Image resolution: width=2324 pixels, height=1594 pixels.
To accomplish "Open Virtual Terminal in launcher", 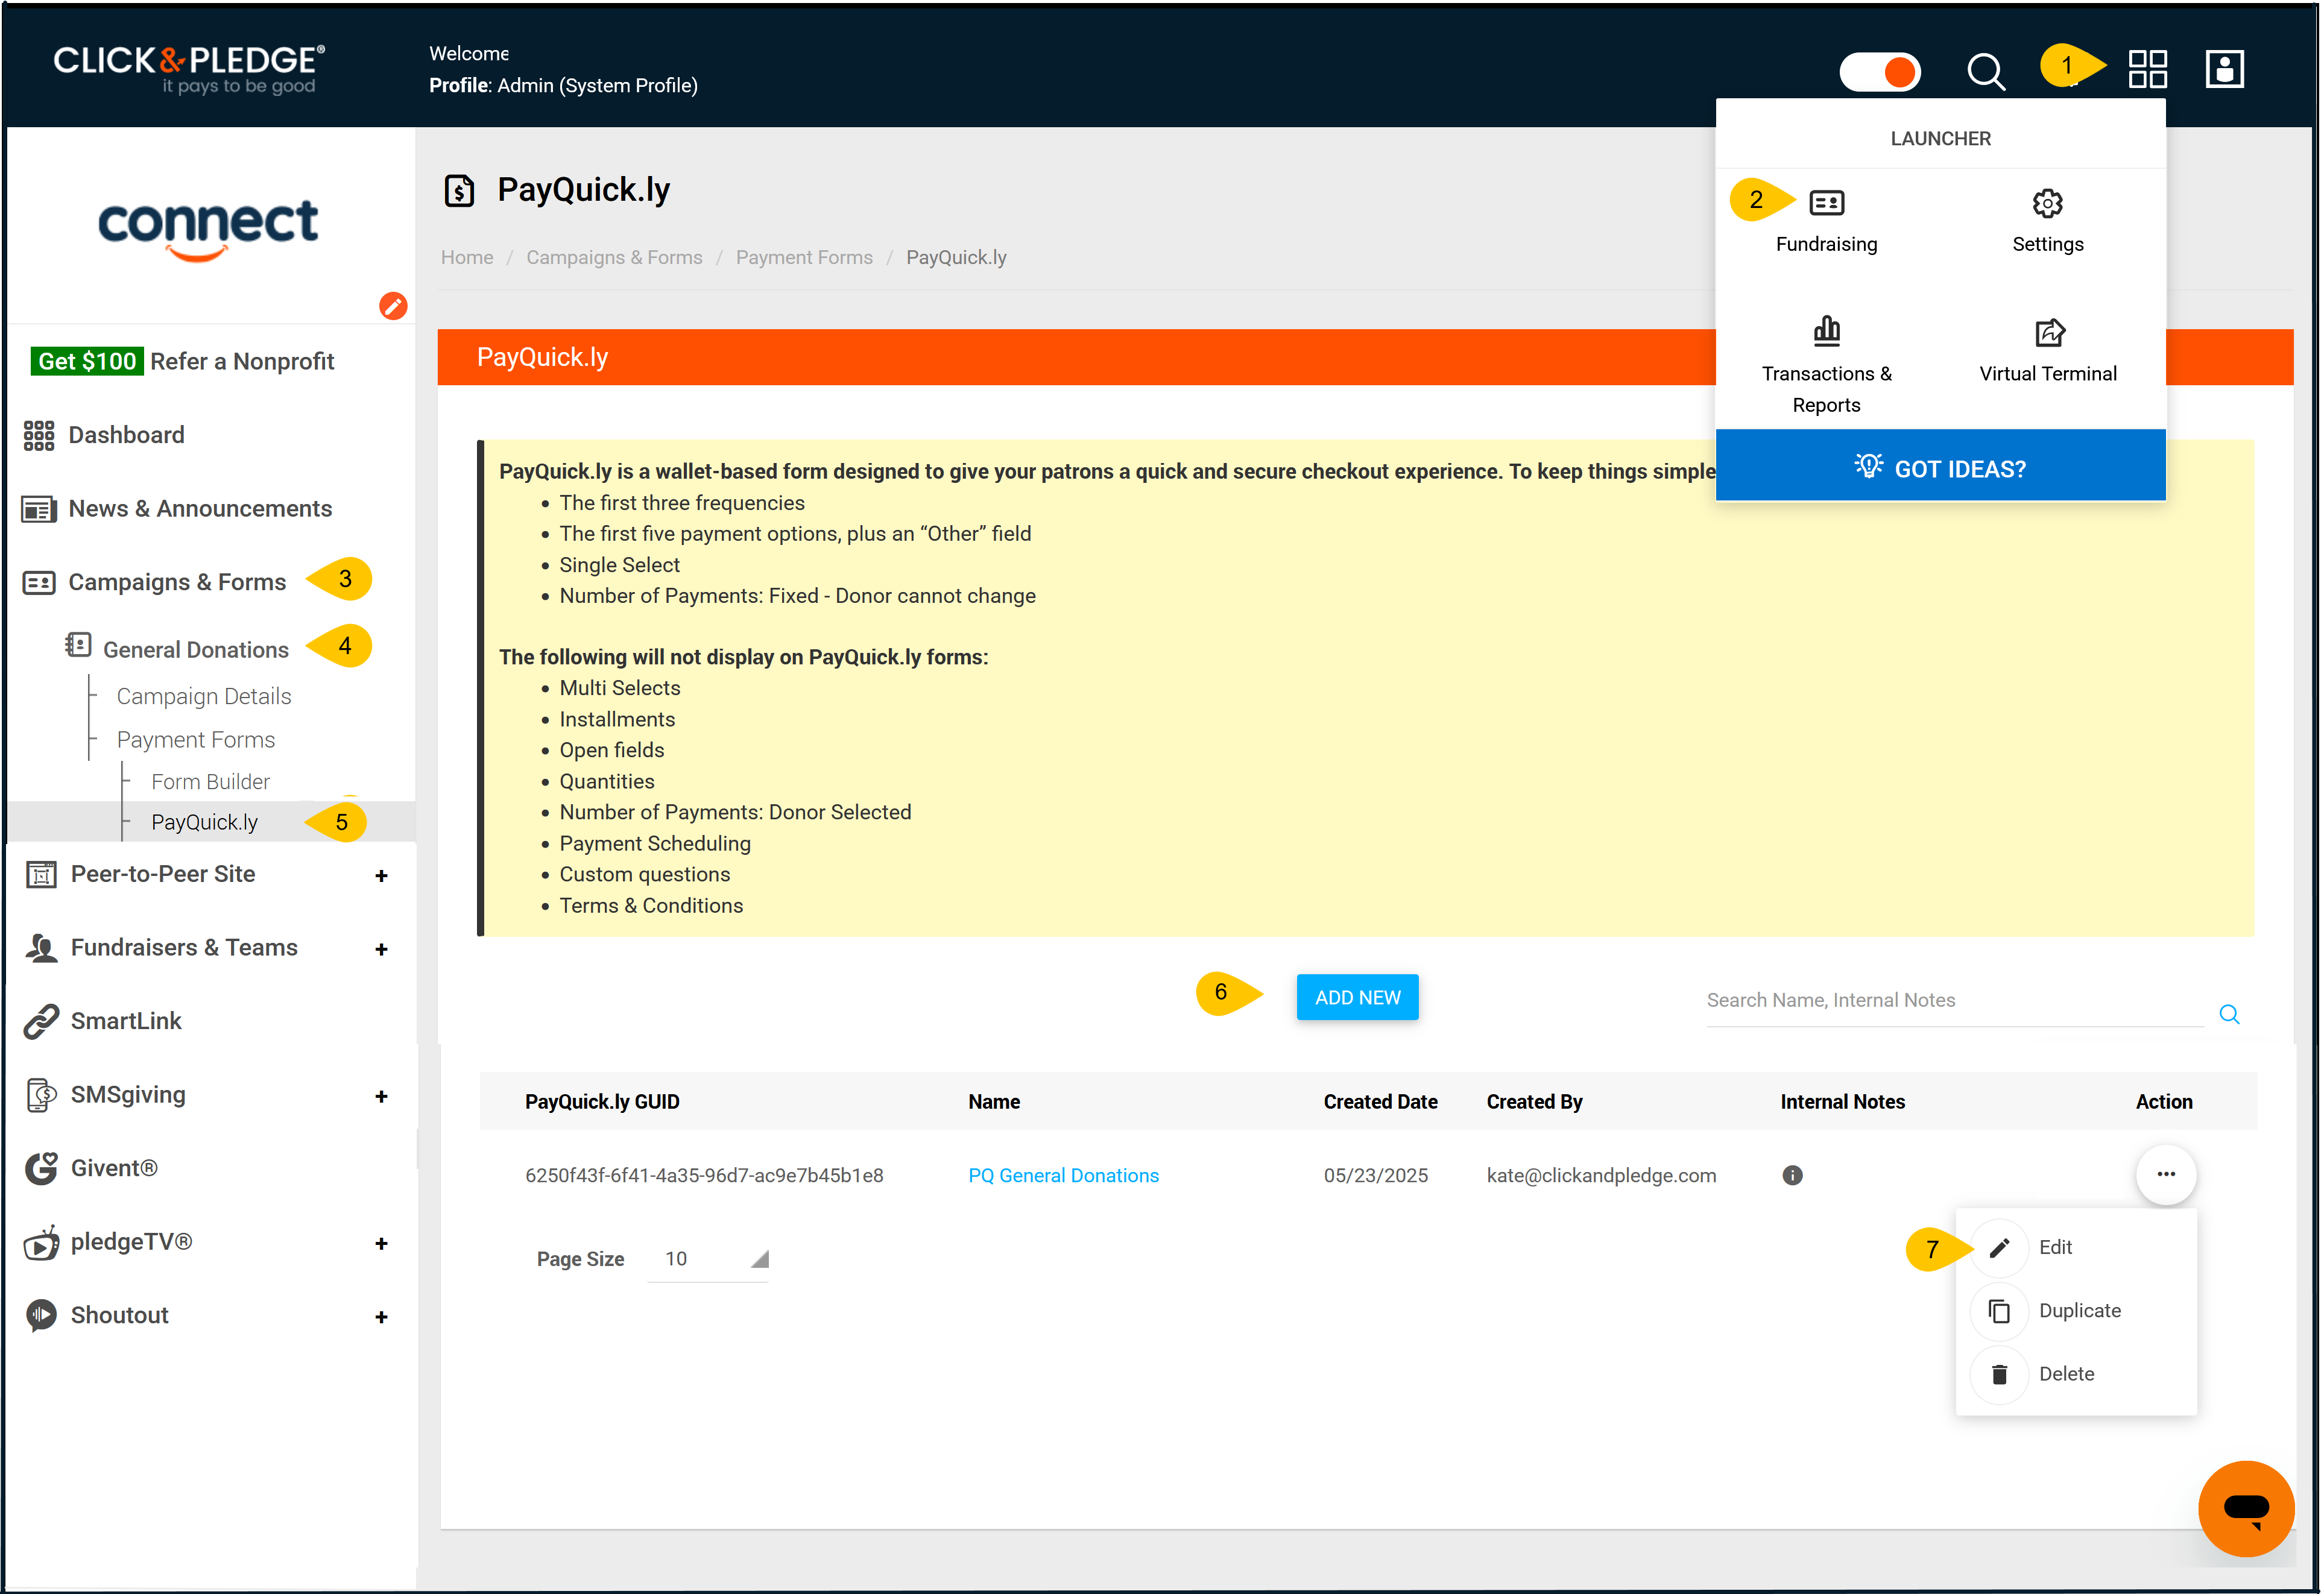I will pos(2047,350).
